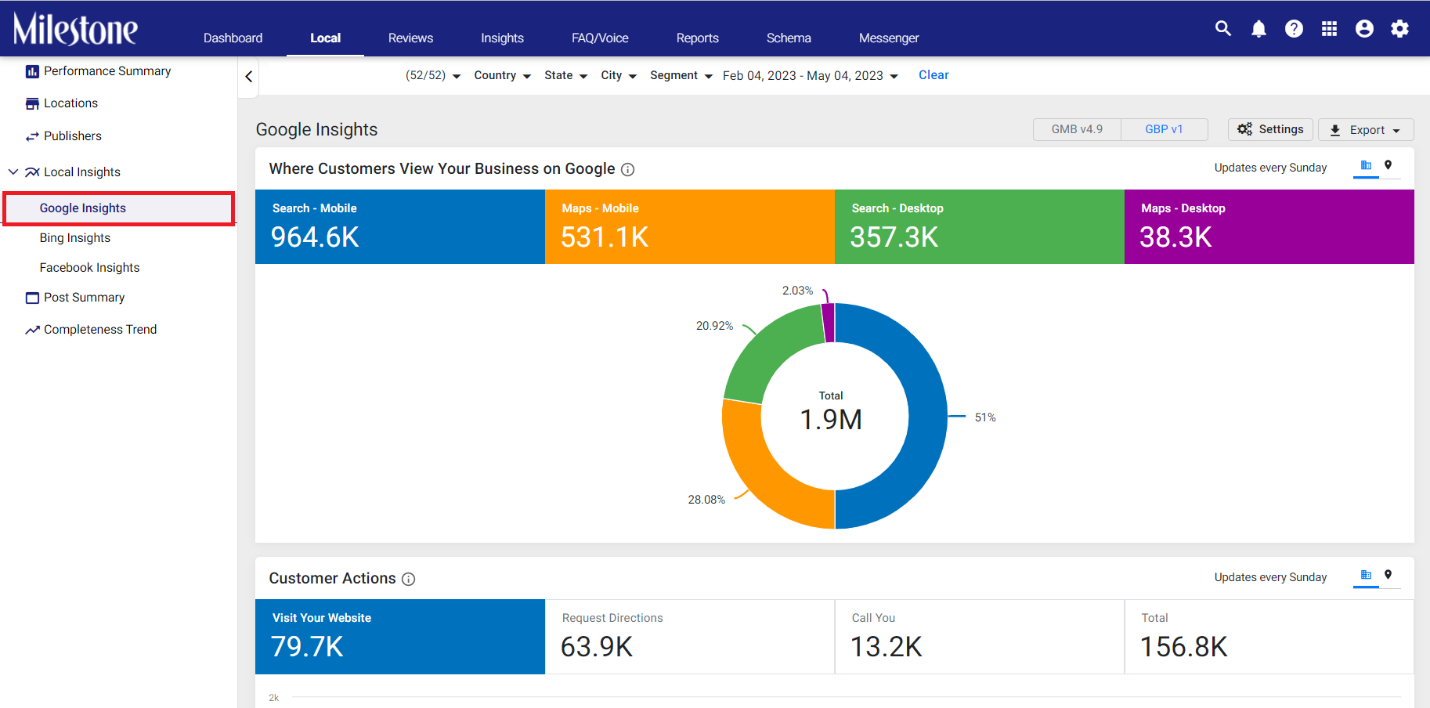
Task: Open the apps grid icon
Action: (1329, 29)
